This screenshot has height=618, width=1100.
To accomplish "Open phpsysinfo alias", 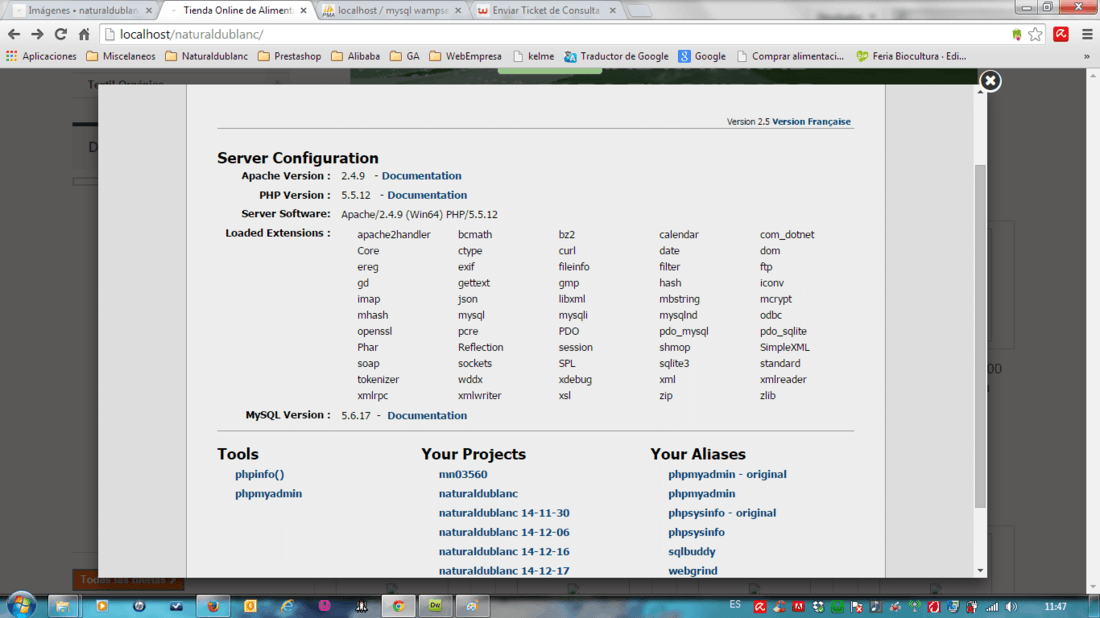I will 696,532.
